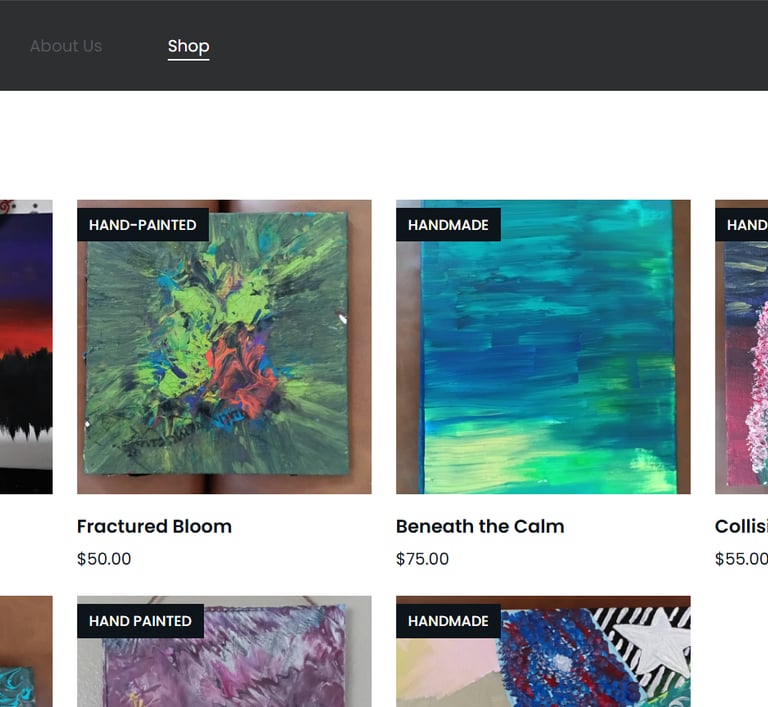Viewport: 768px width, 707px height.
Task: Click the HAND-PAINTED badge on Fractured Bloom
Action: pos(143,225)
